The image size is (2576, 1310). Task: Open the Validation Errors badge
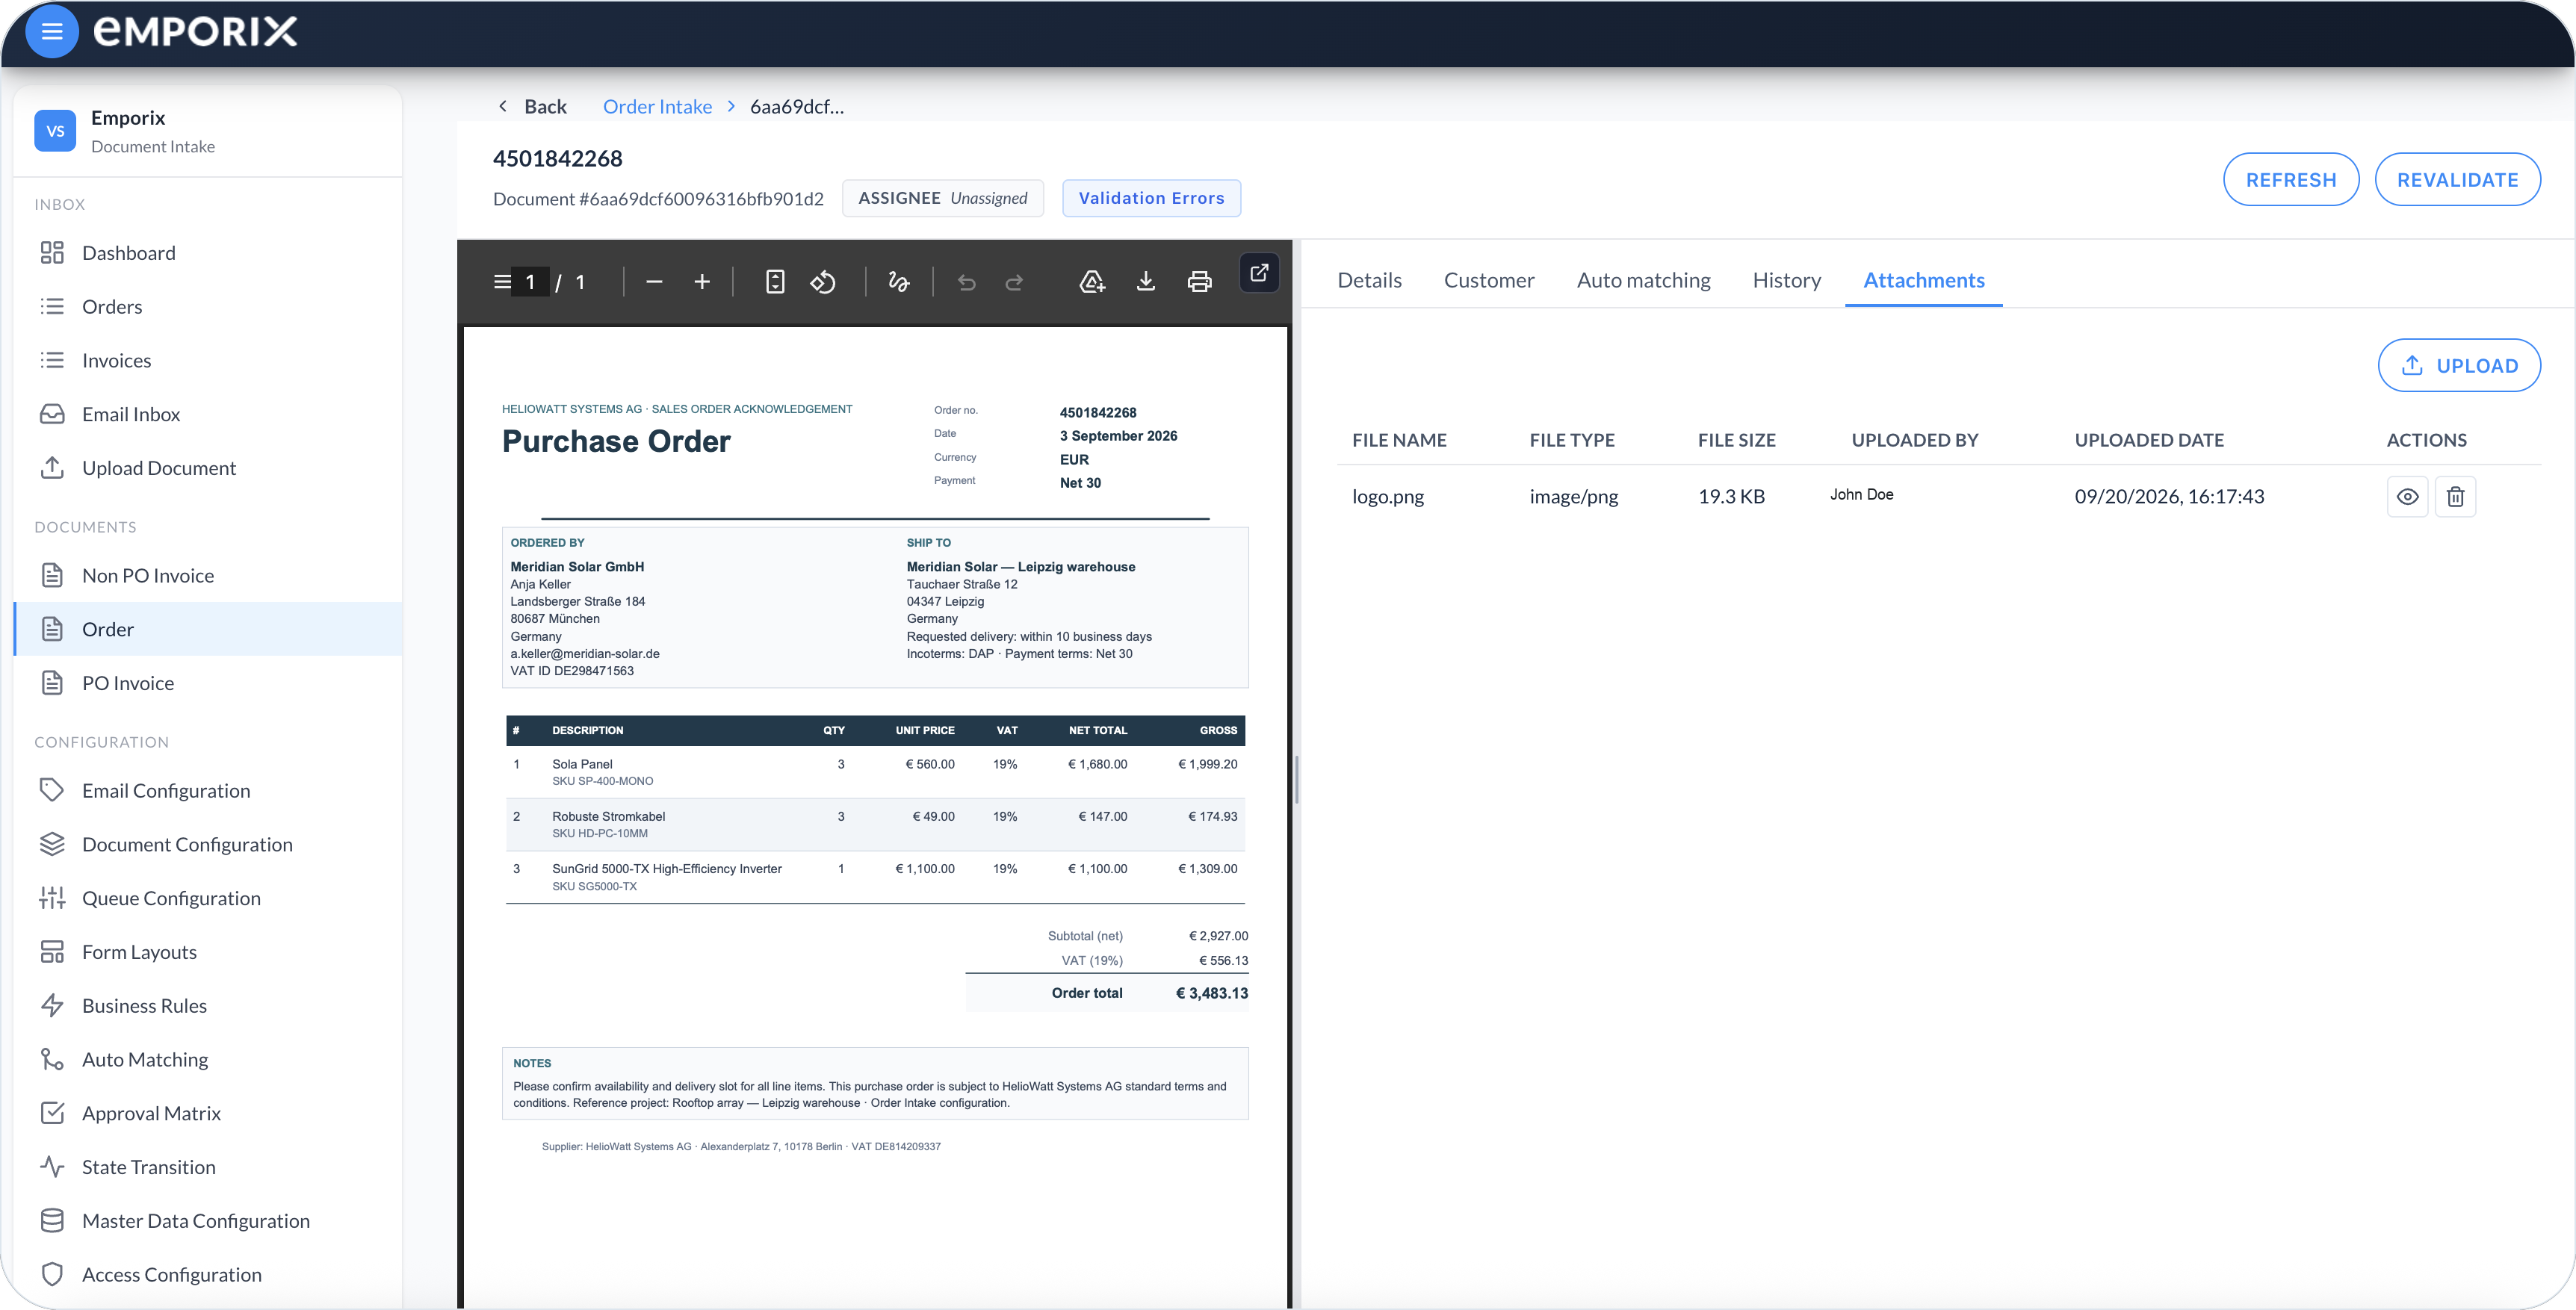click(x=1151, y=198)
